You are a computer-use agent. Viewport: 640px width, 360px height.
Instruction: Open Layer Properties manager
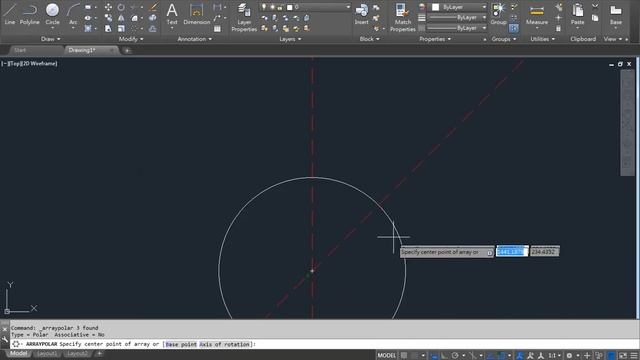244,17
